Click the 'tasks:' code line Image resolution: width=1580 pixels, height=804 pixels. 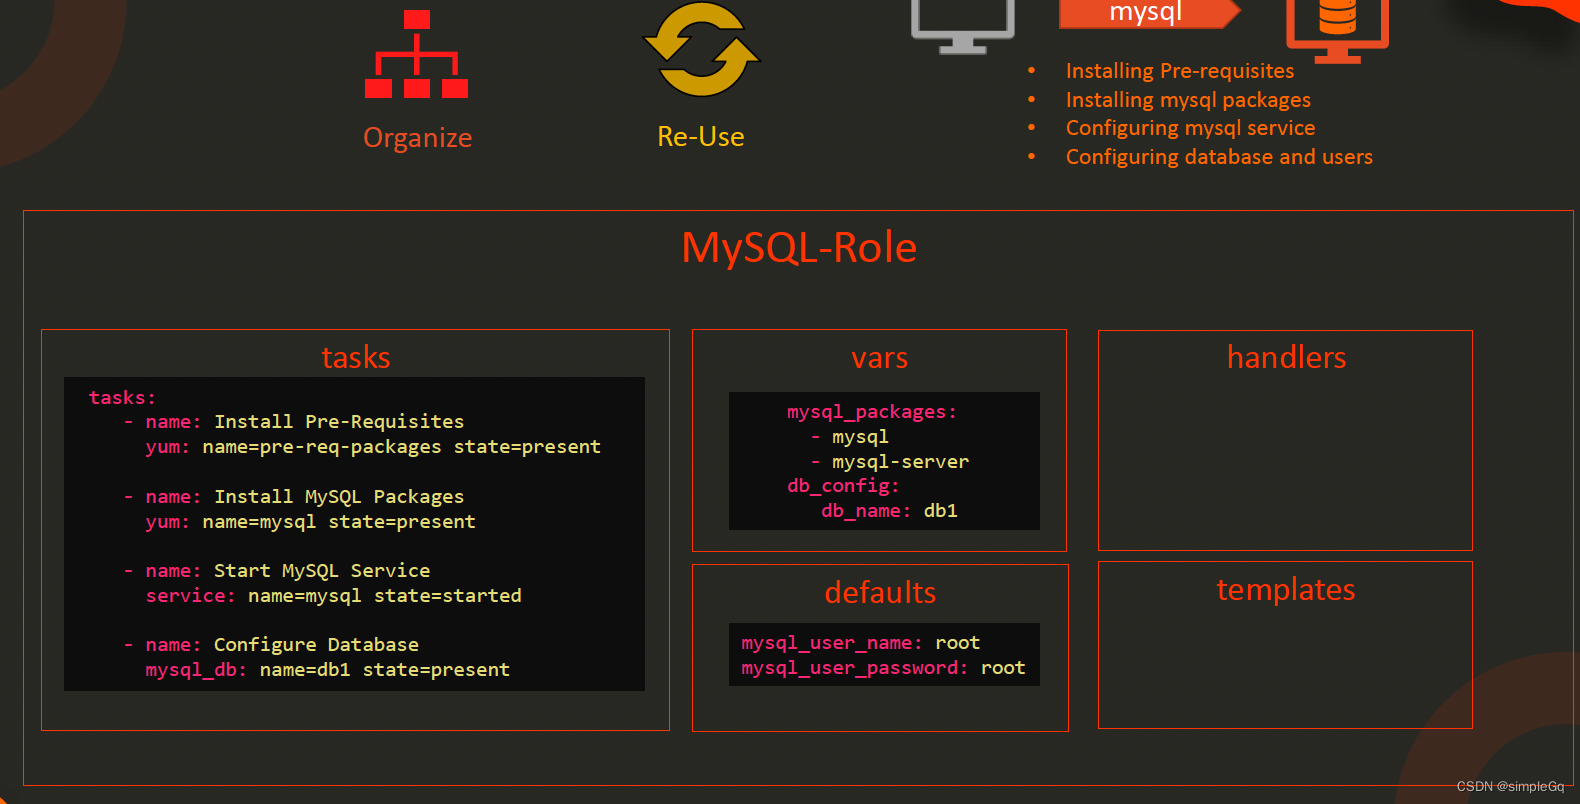click(x=122, y=398)
